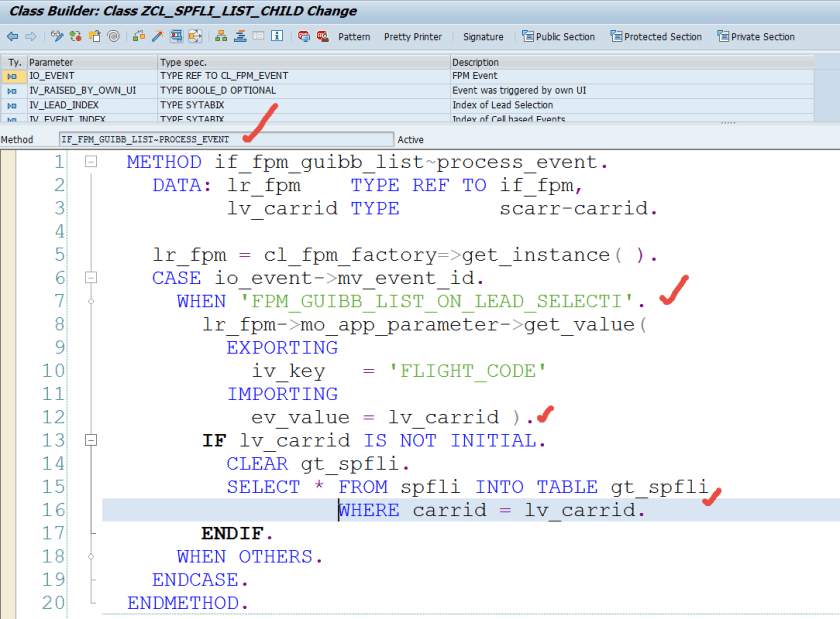This screenshot has width=840, height=619.
Task: Place cursor on 'WHERE carrid = lv_carrid.'
Action: pyautogui.click(x=492, y=510)
